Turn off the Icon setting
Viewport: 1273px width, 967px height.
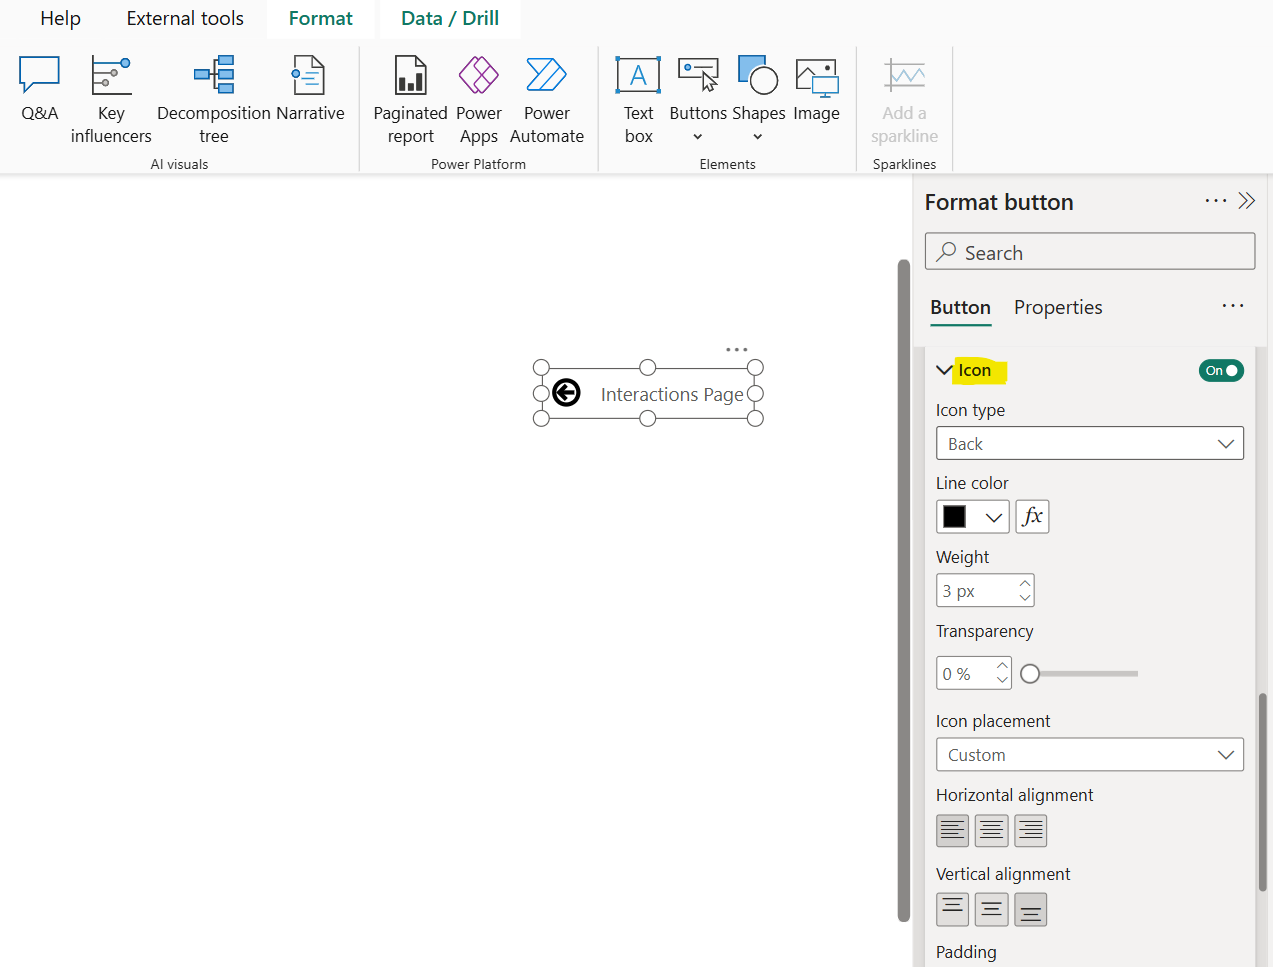pyautogui.click(x=1221, y=370)
